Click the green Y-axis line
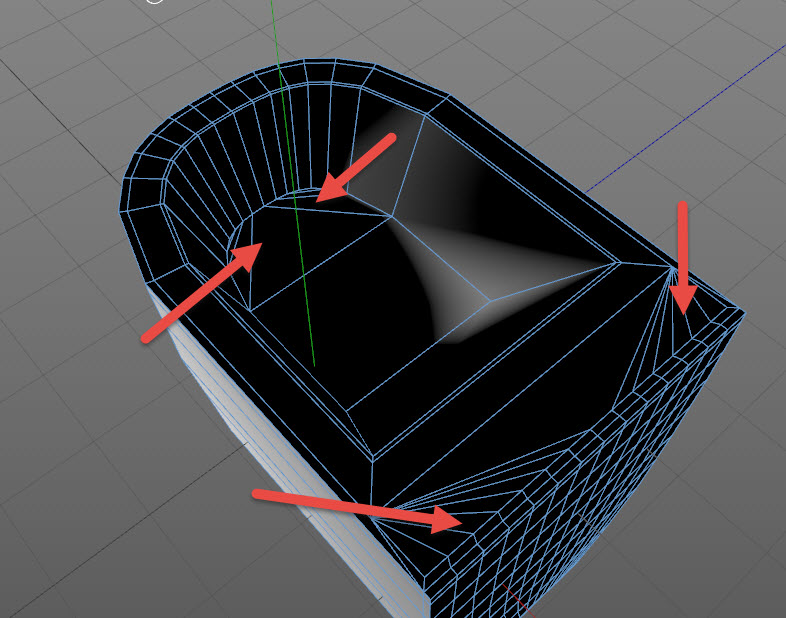 tap(292, 180)
